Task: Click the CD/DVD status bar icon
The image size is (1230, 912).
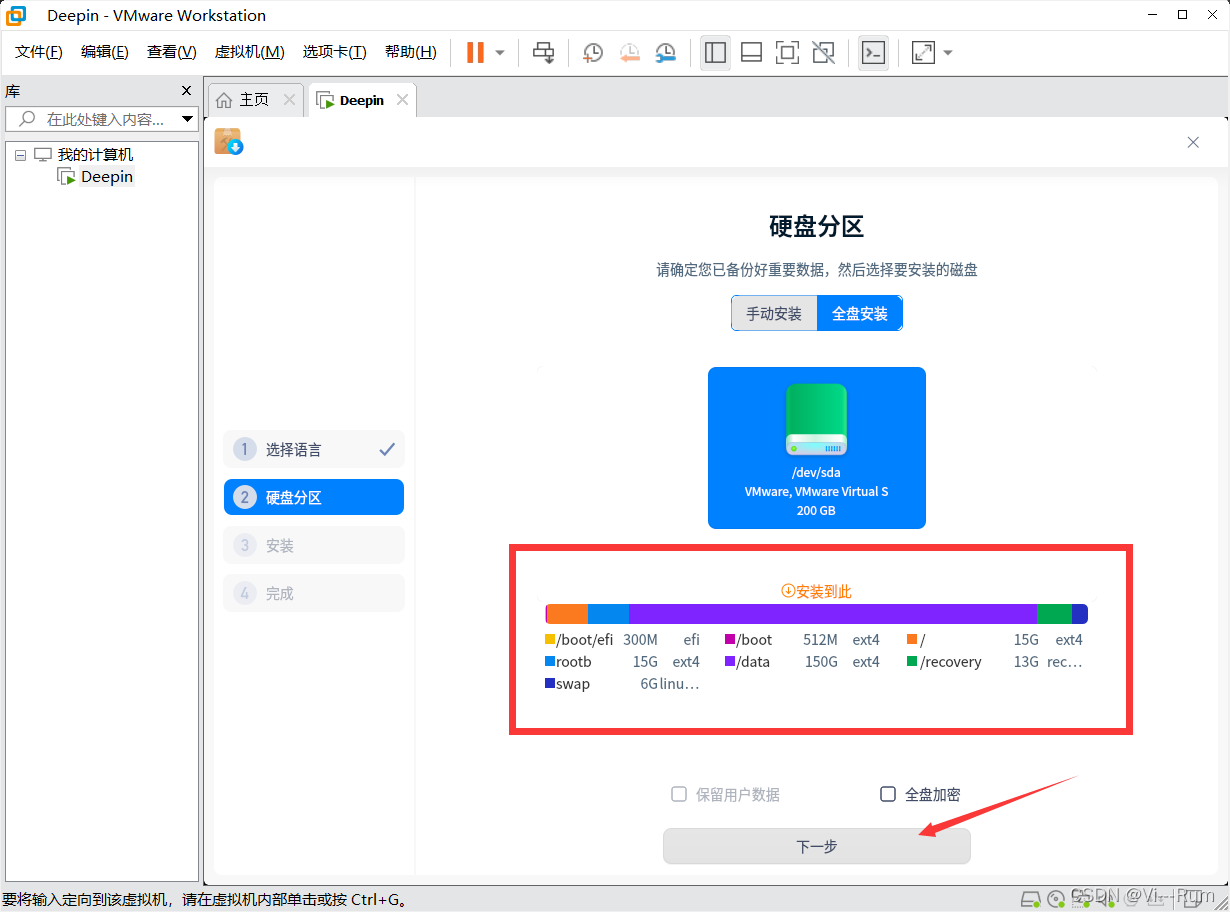Action: 1056,898
